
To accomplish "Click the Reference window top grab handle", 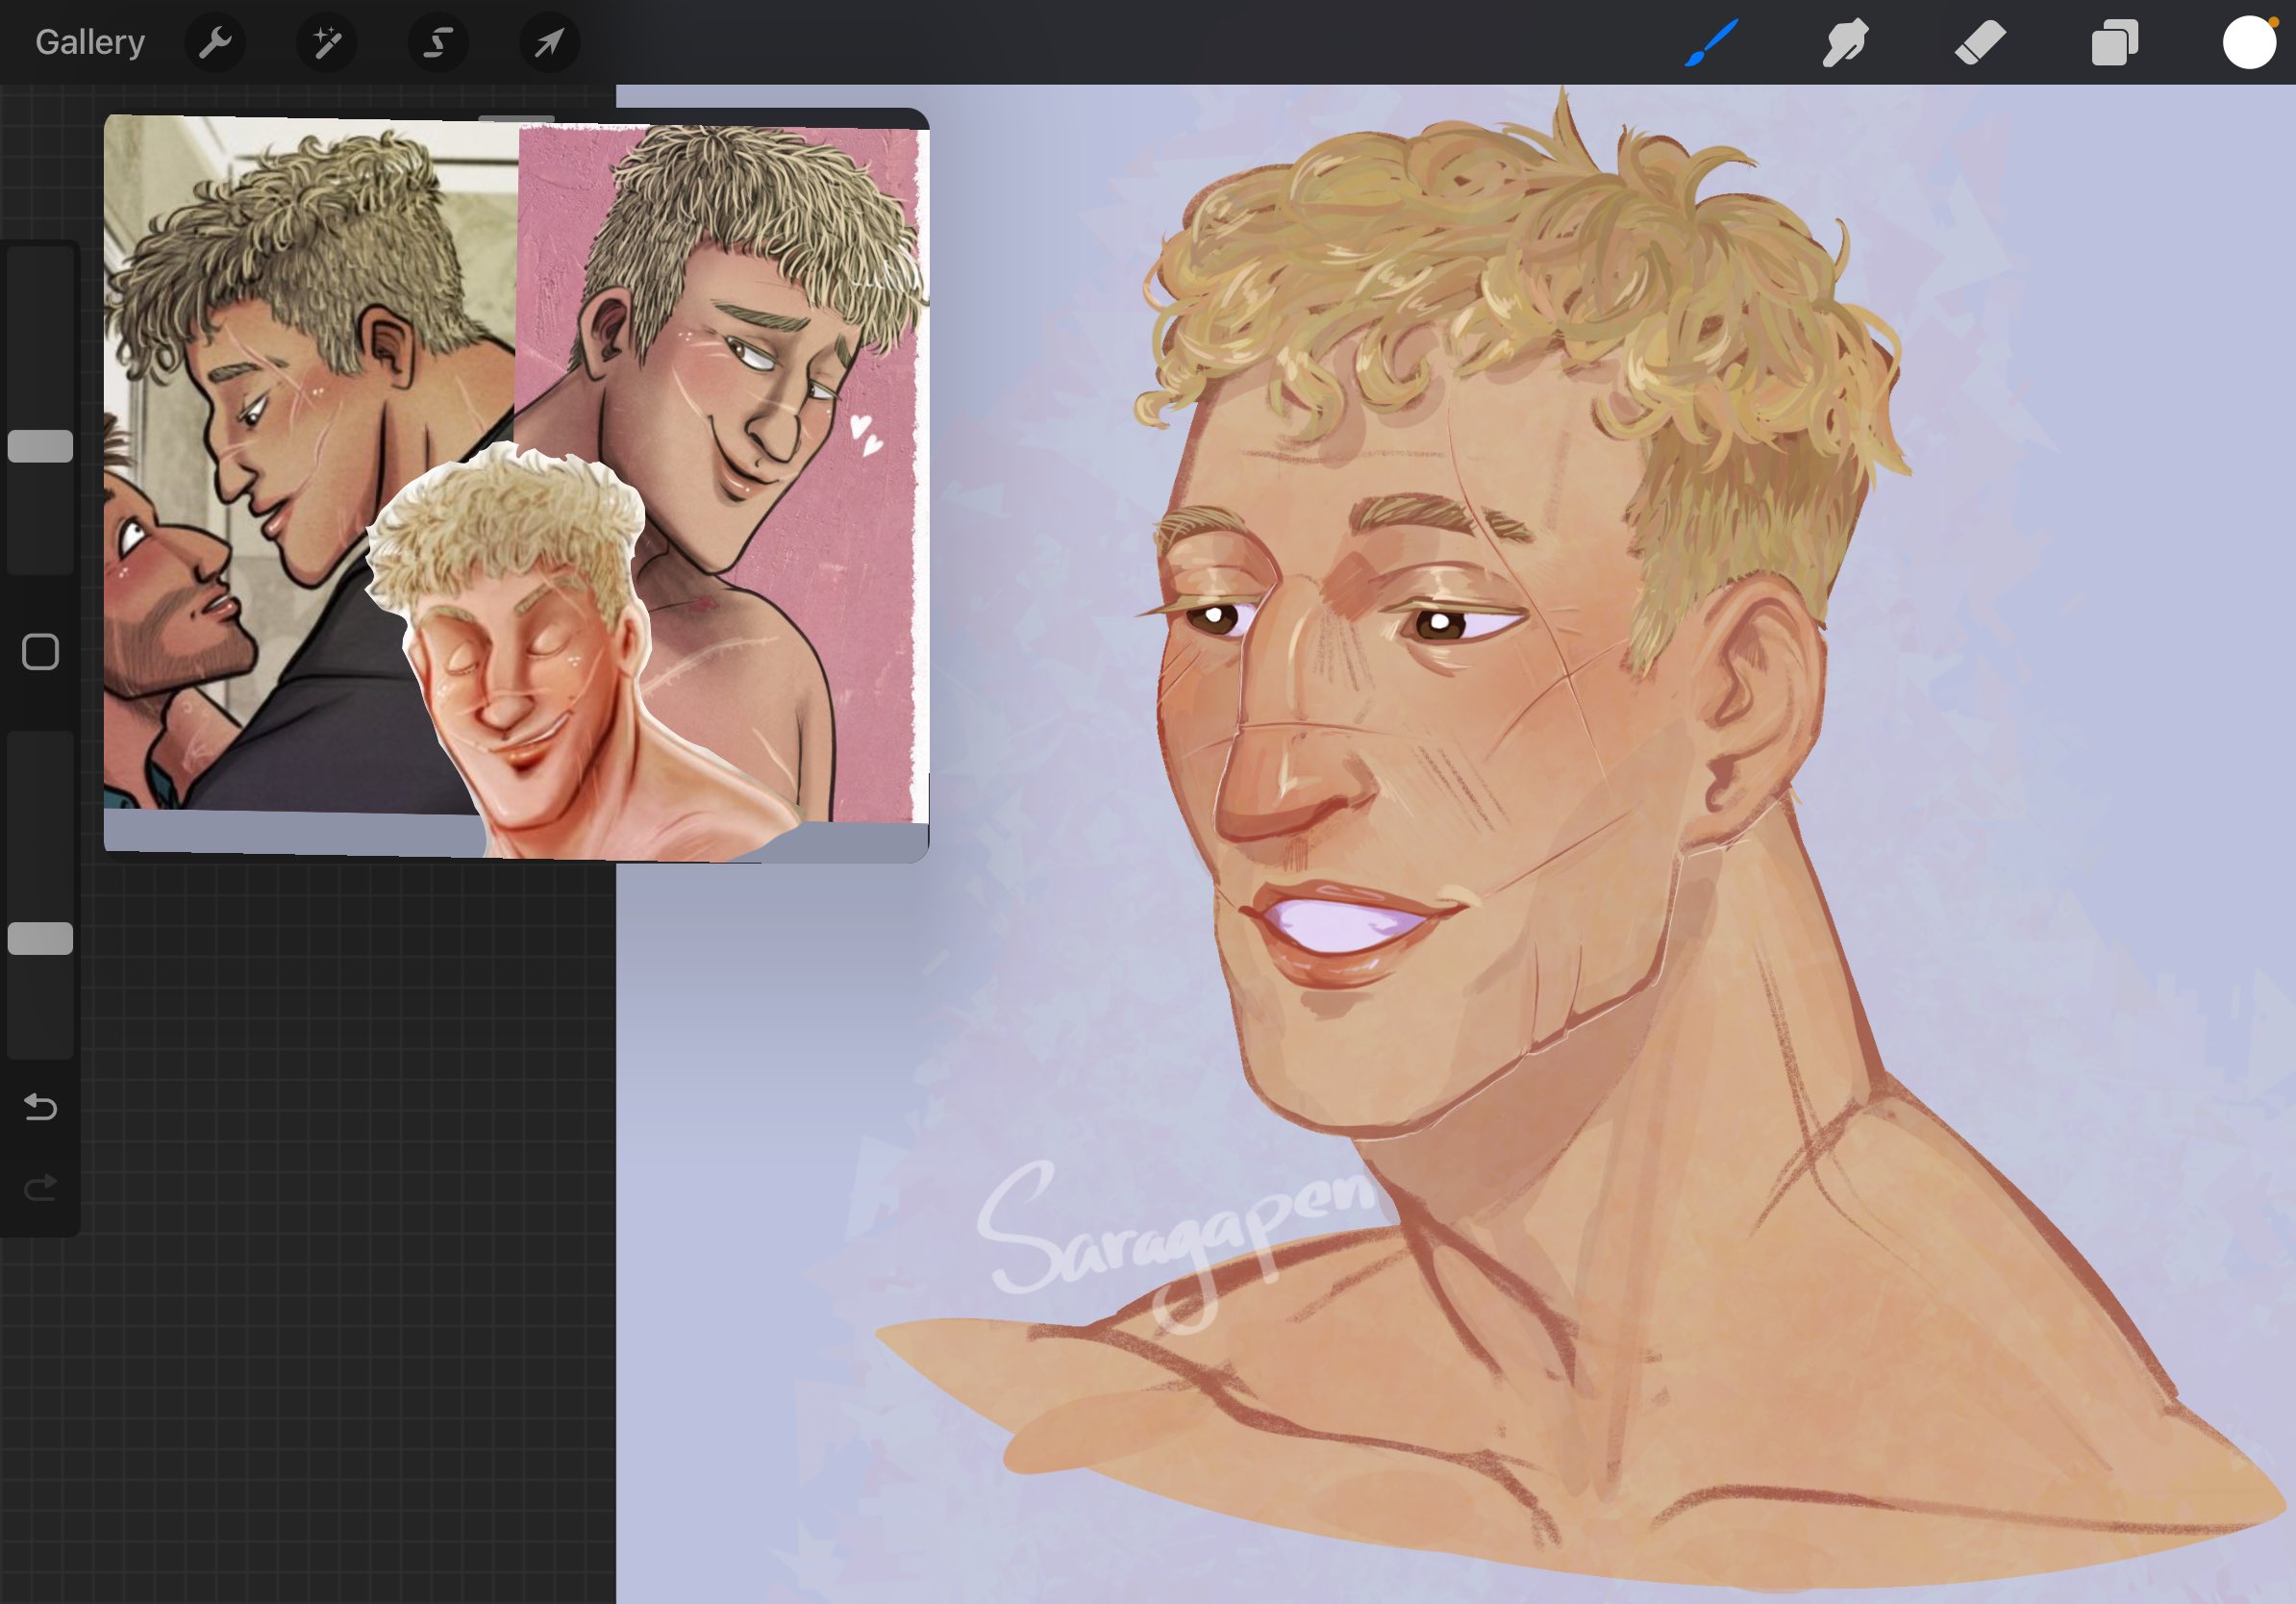I will pos(516,119).
